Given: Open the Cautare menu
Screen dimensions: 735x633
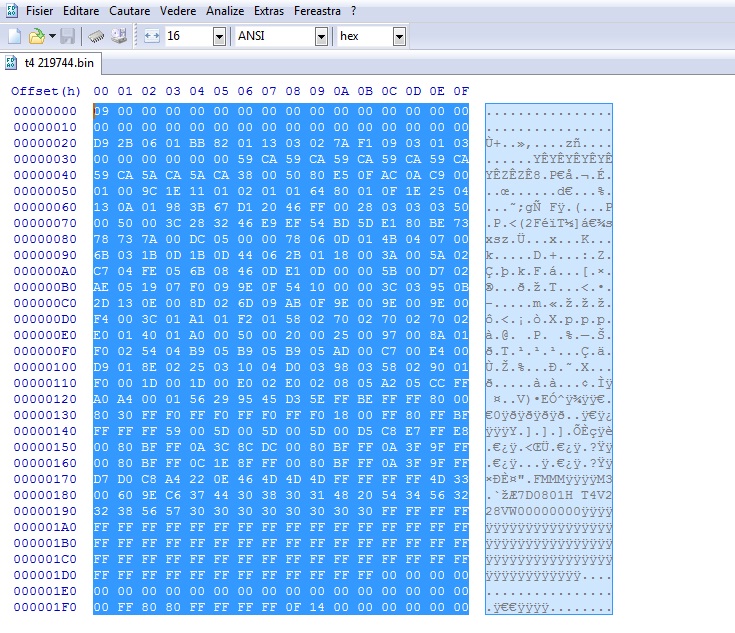Looking at the screenshot, I should coord(129,11).
